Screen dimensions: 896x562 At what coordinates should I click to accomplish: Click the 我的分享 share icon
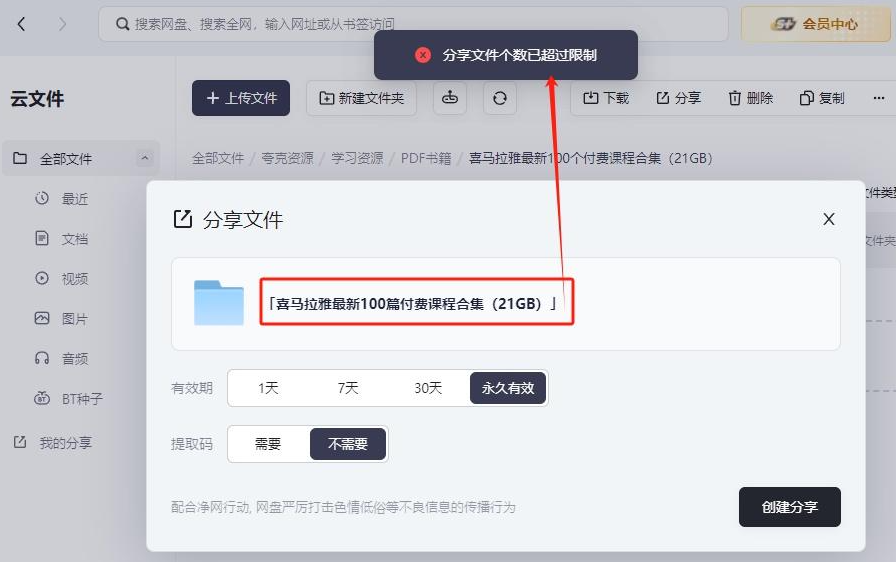20,442
